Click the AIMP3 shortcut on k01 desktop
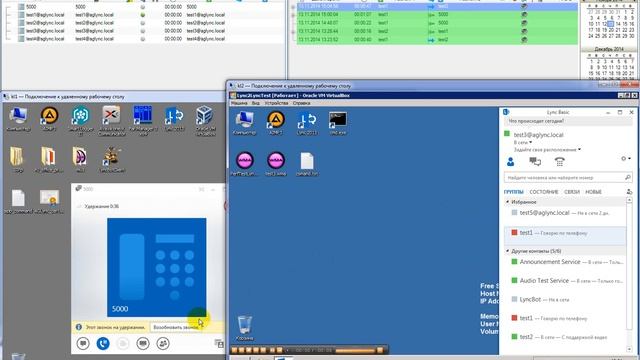640x360 pixels. (x=49, y=118)
